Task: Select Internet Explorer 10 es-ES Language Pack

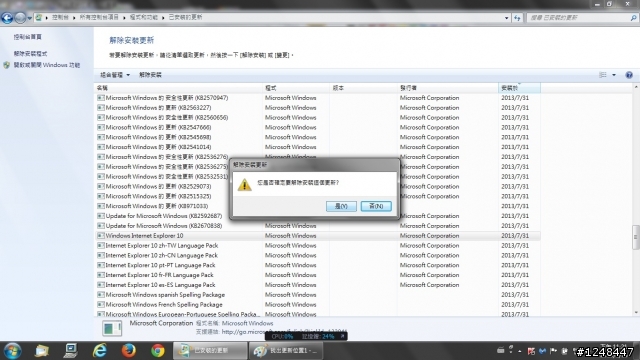Action: tap(318, 285)
